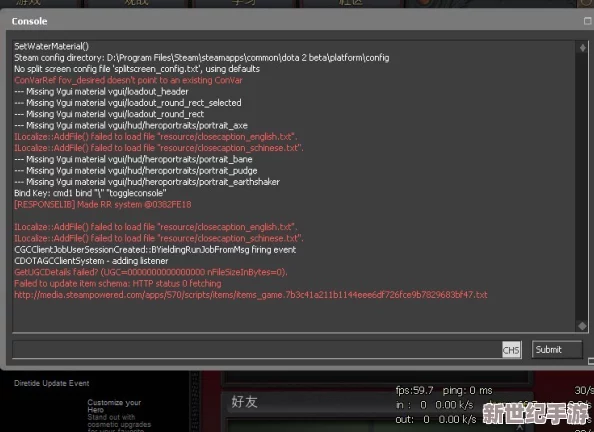Screen dimensions: 594x432
Task: Click the RESPONSELIB Made RR system line
Action: pyautogui.click(x=103, y=204)
